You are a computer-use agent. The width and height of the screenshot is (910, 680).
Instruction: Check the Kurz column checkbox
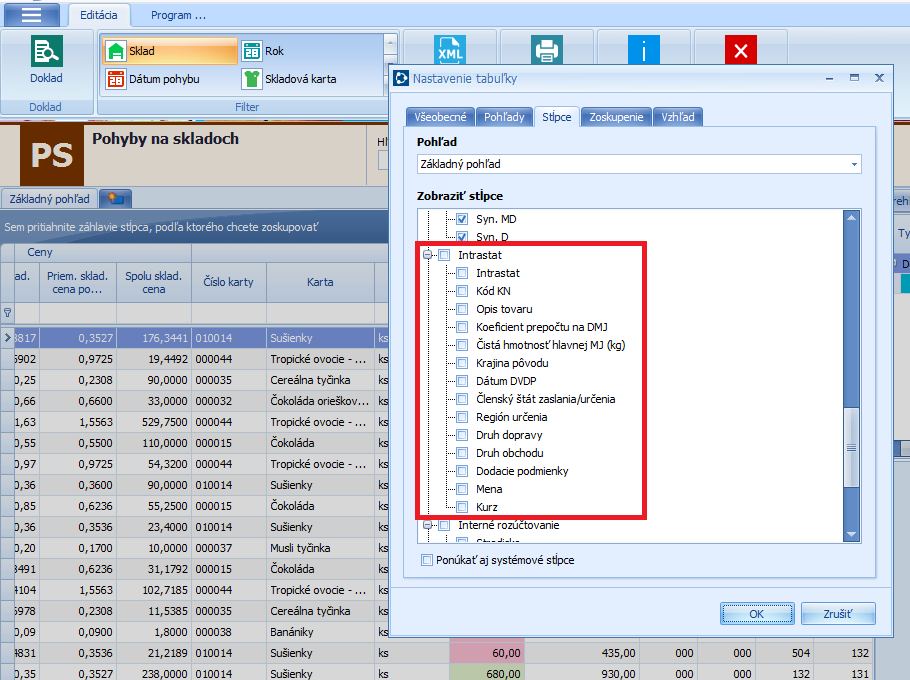coord(463,507)
